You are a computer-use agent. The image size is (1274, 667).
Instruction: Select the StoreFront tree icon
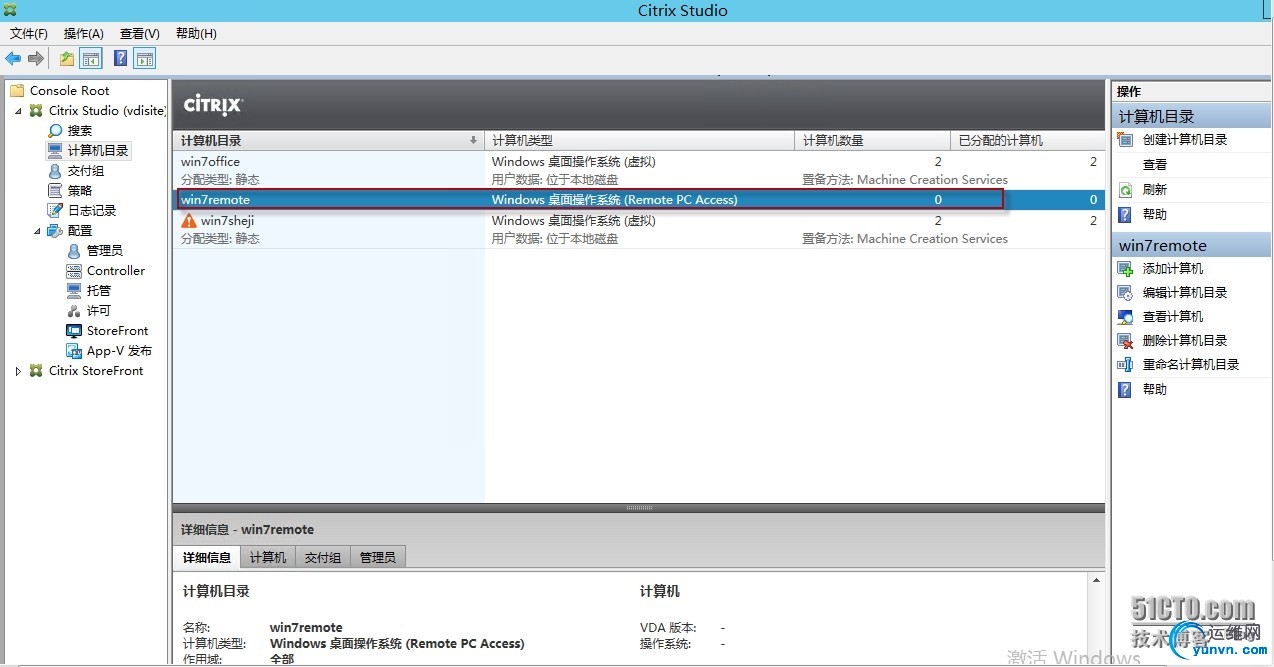click(74, 331)
